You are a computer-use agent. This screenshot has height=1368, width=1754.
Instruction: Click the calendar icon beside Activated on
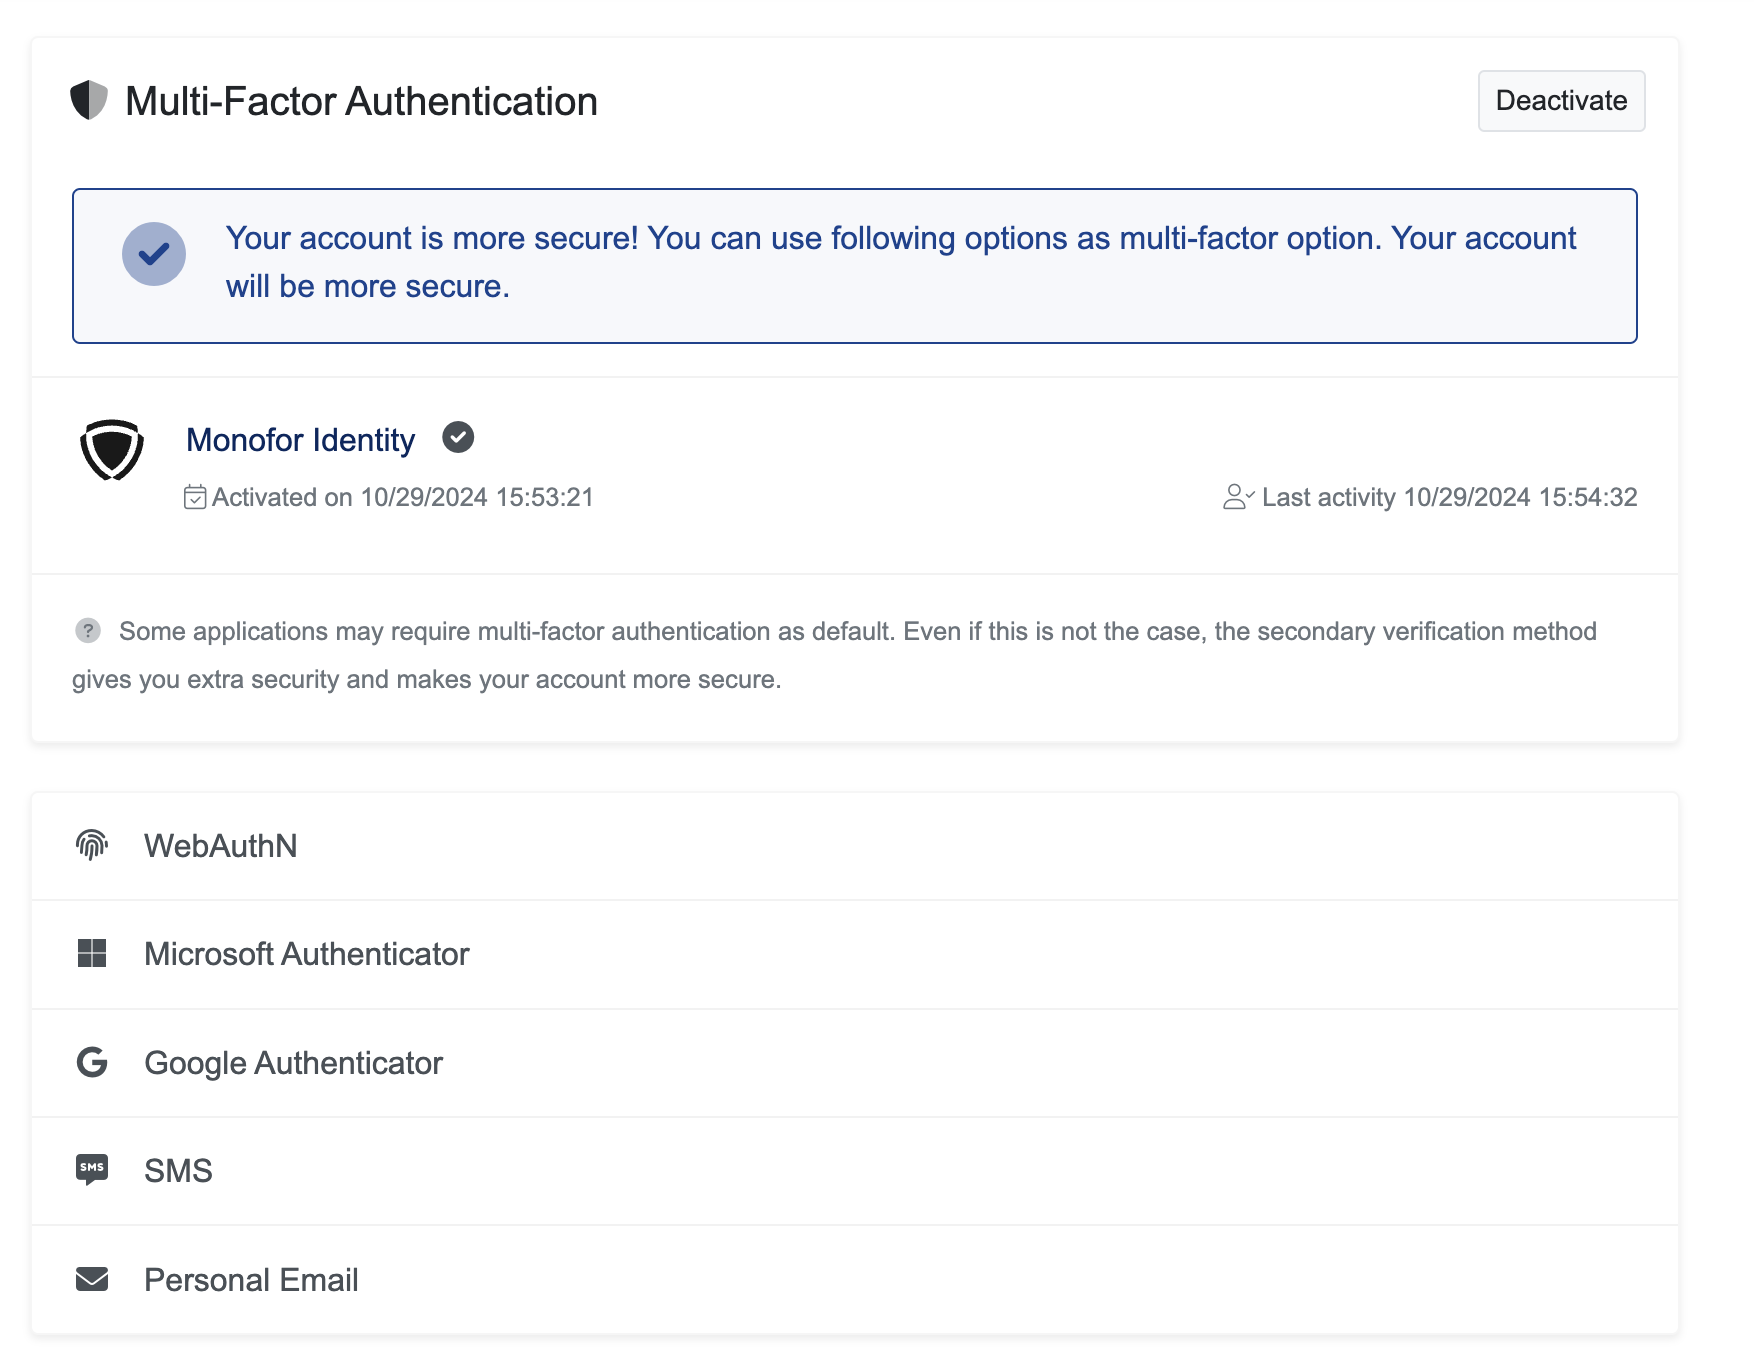[195, 497]
